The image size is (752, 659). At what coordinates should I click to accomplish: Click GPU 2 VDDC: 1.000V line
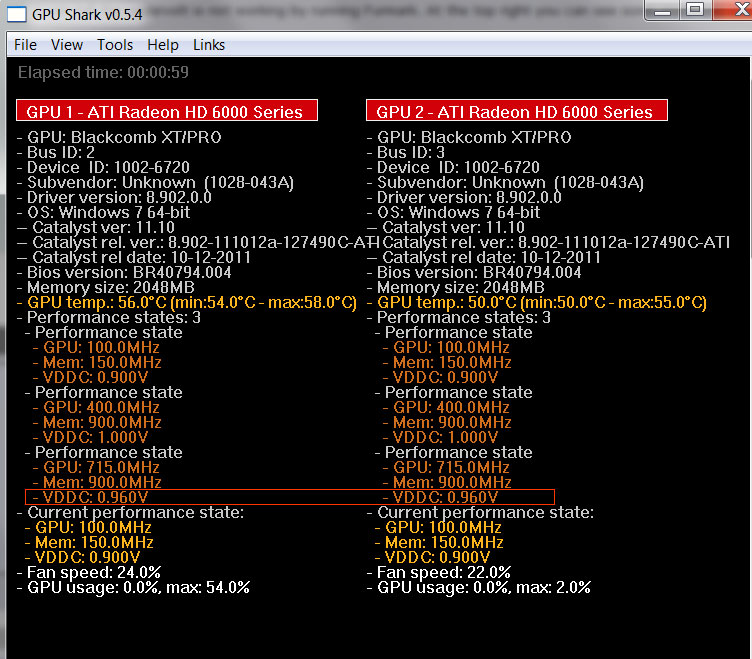(x=441, y=437)
